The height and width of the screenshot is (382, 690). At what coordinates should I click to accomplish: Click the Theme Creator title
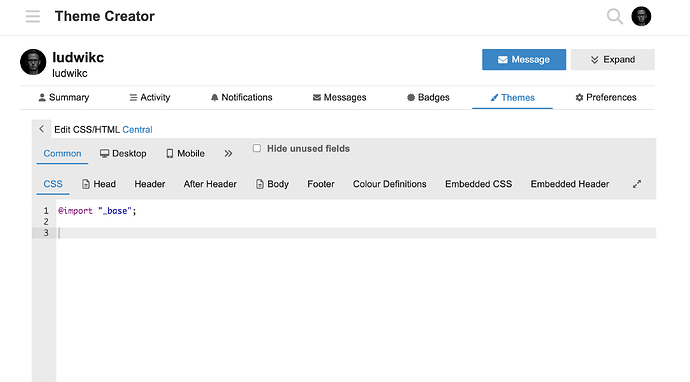105,16
